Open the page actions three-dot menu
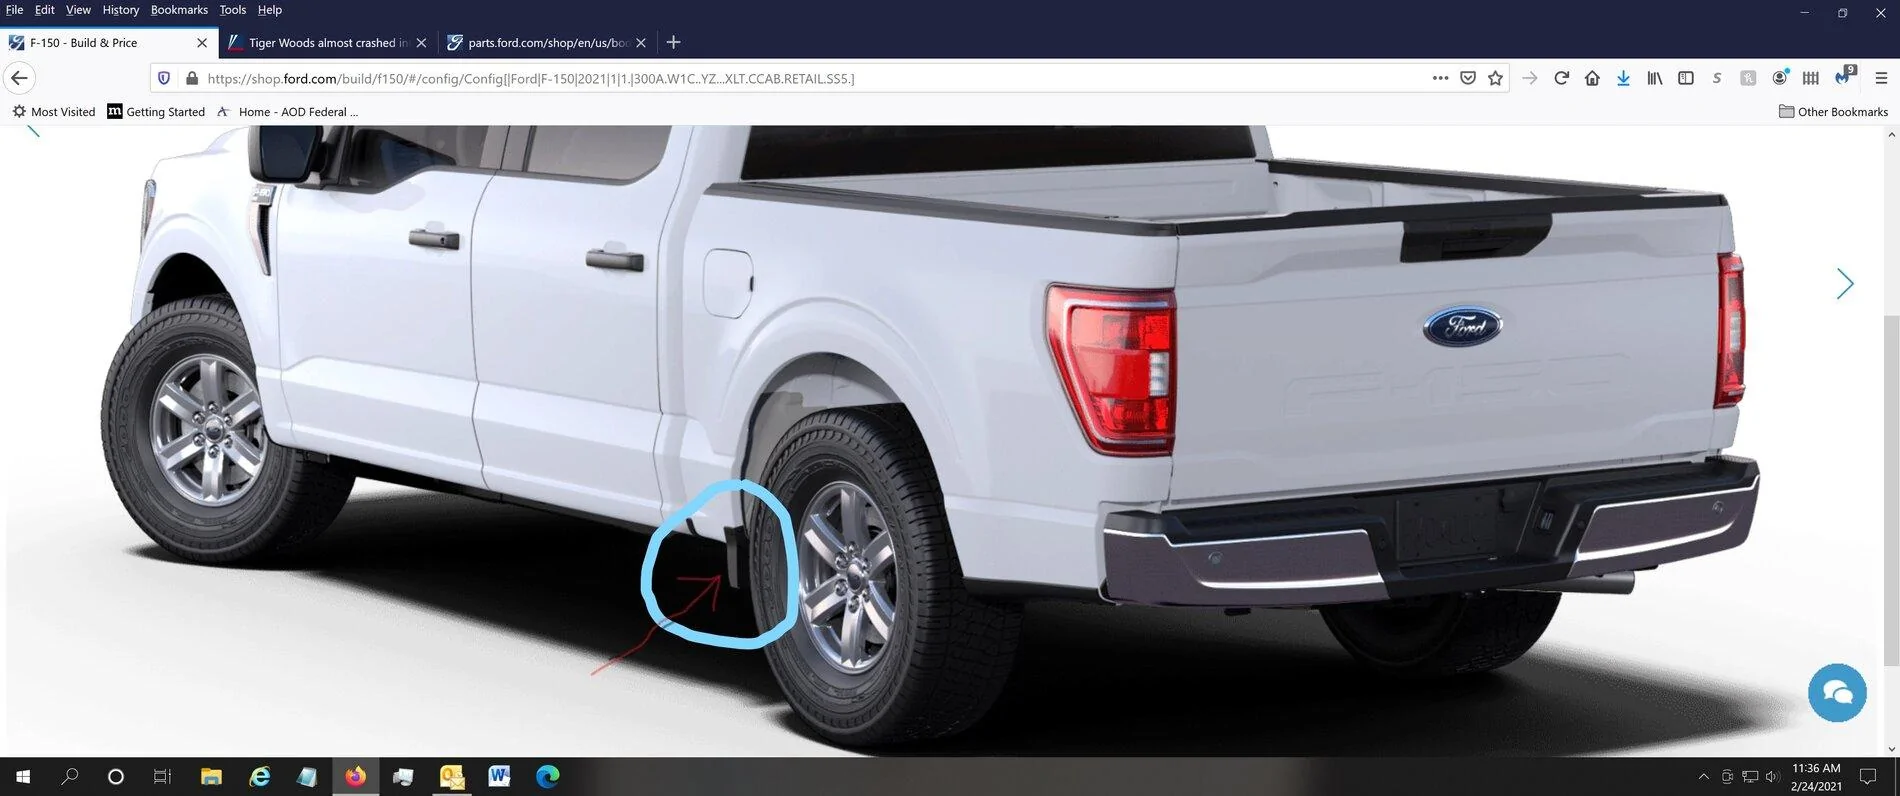 tap(1440, 78)
